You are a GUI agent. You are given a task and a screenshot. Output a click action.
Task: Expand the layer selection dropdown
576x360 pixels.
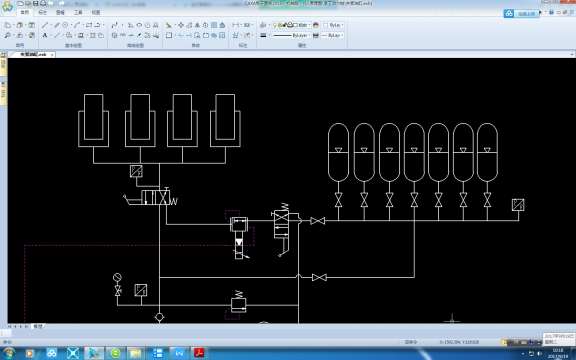(309, 25)
